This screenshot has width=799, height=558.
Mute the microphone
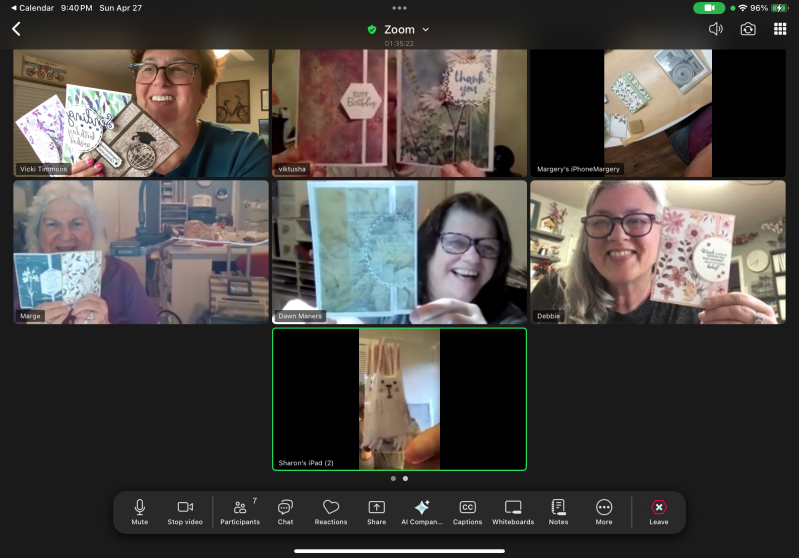click(x=140, y=512)
